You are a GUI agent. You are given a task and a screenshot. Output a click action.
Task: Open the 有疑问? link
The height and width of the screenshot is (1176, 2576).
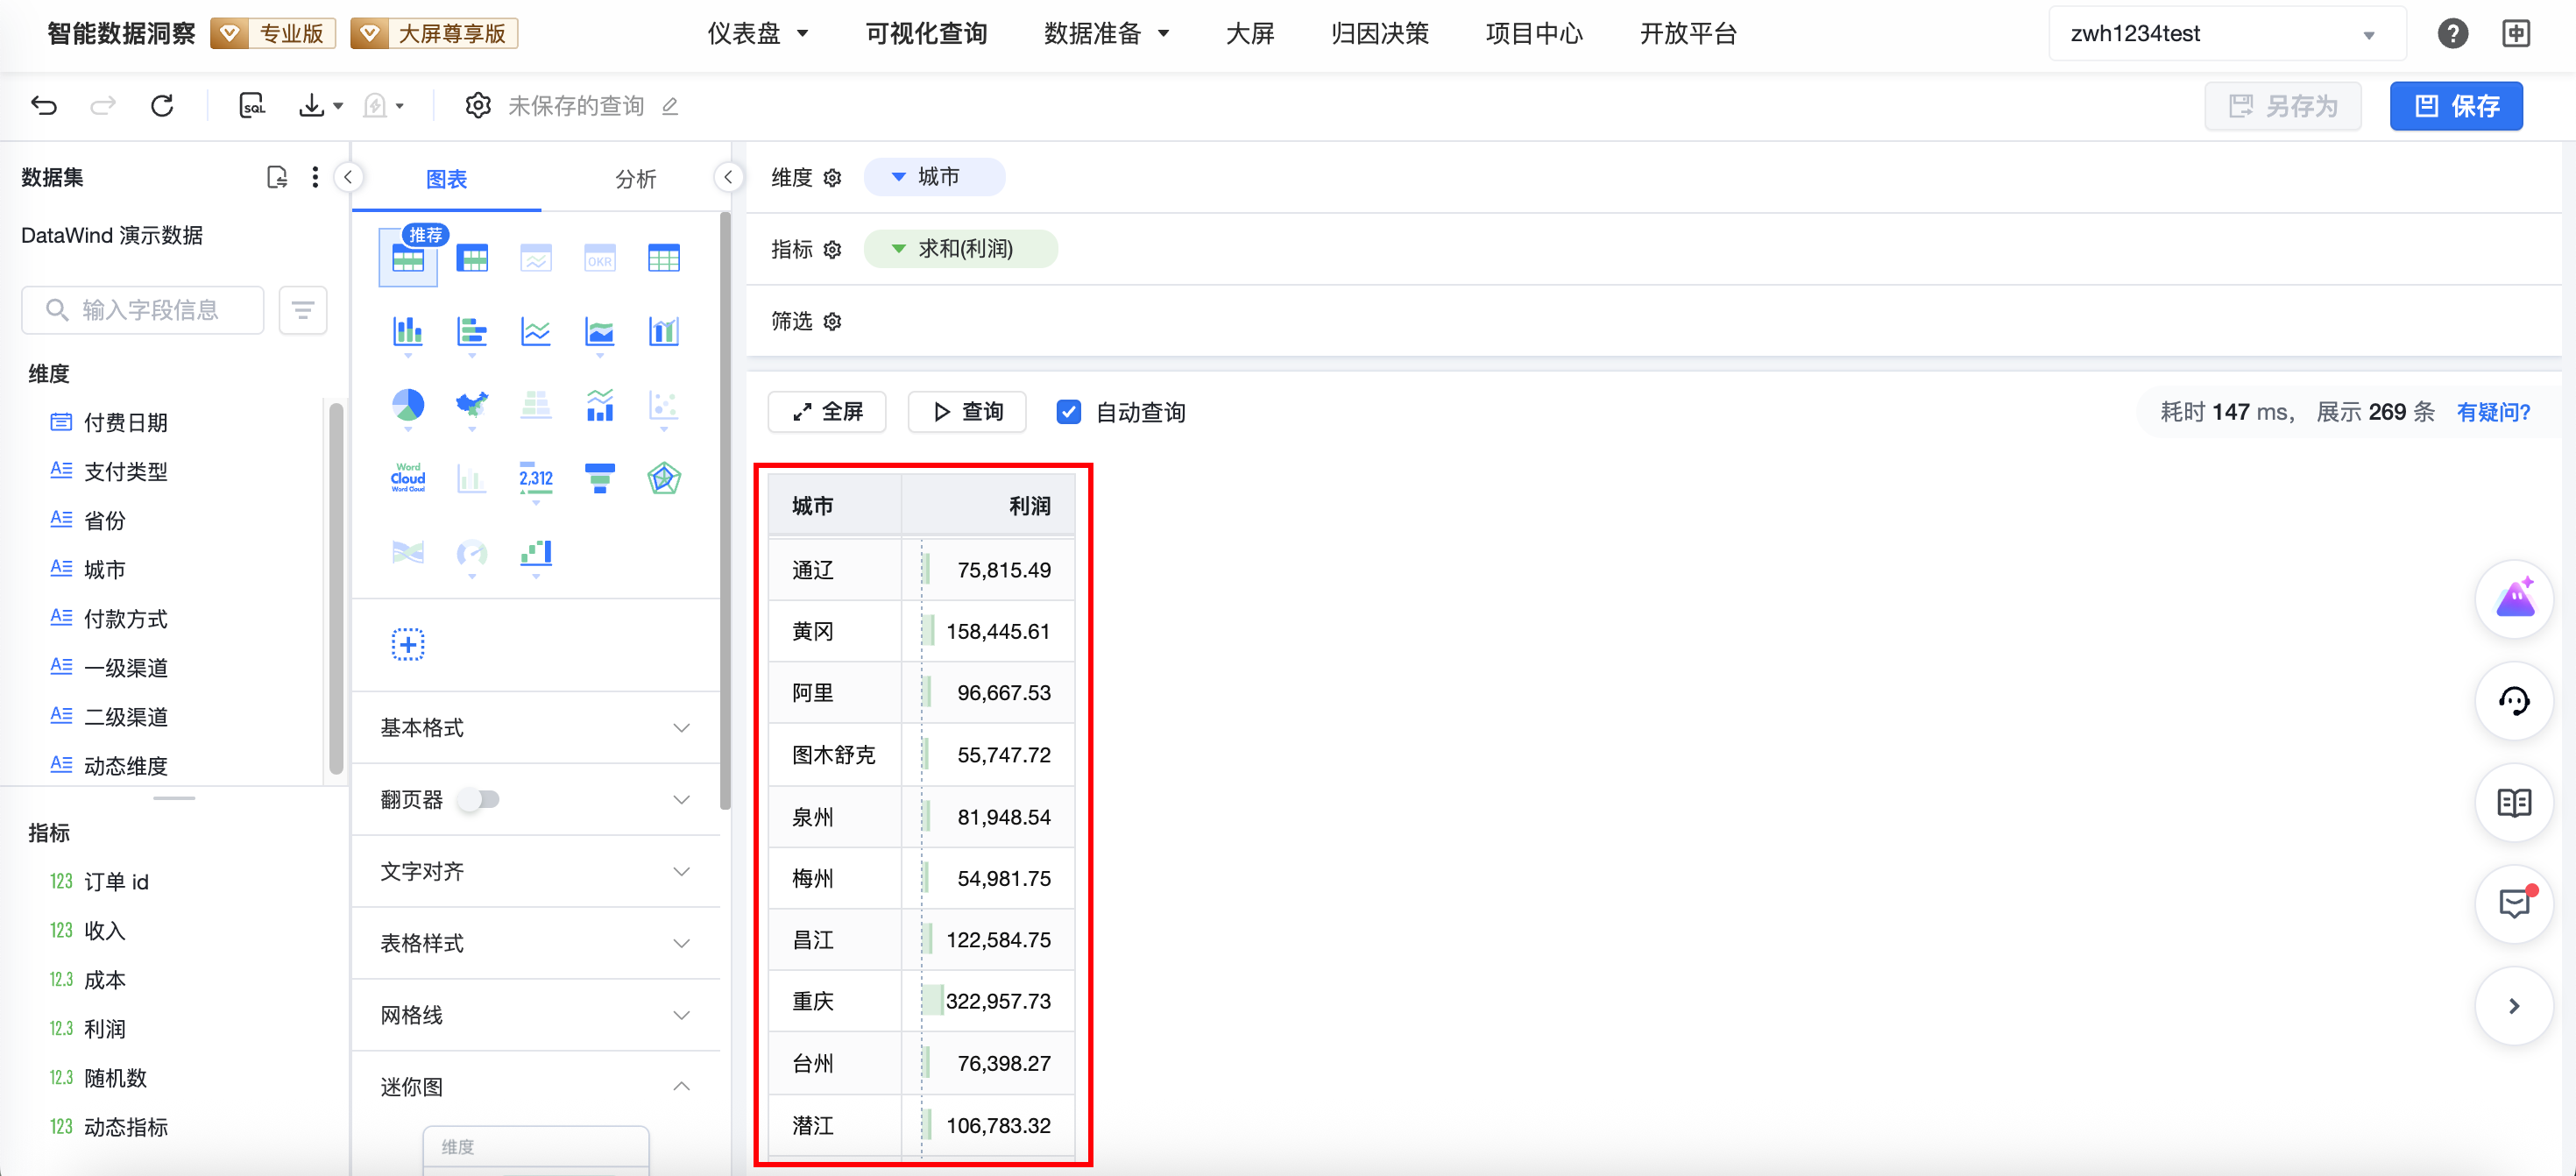2492,412
